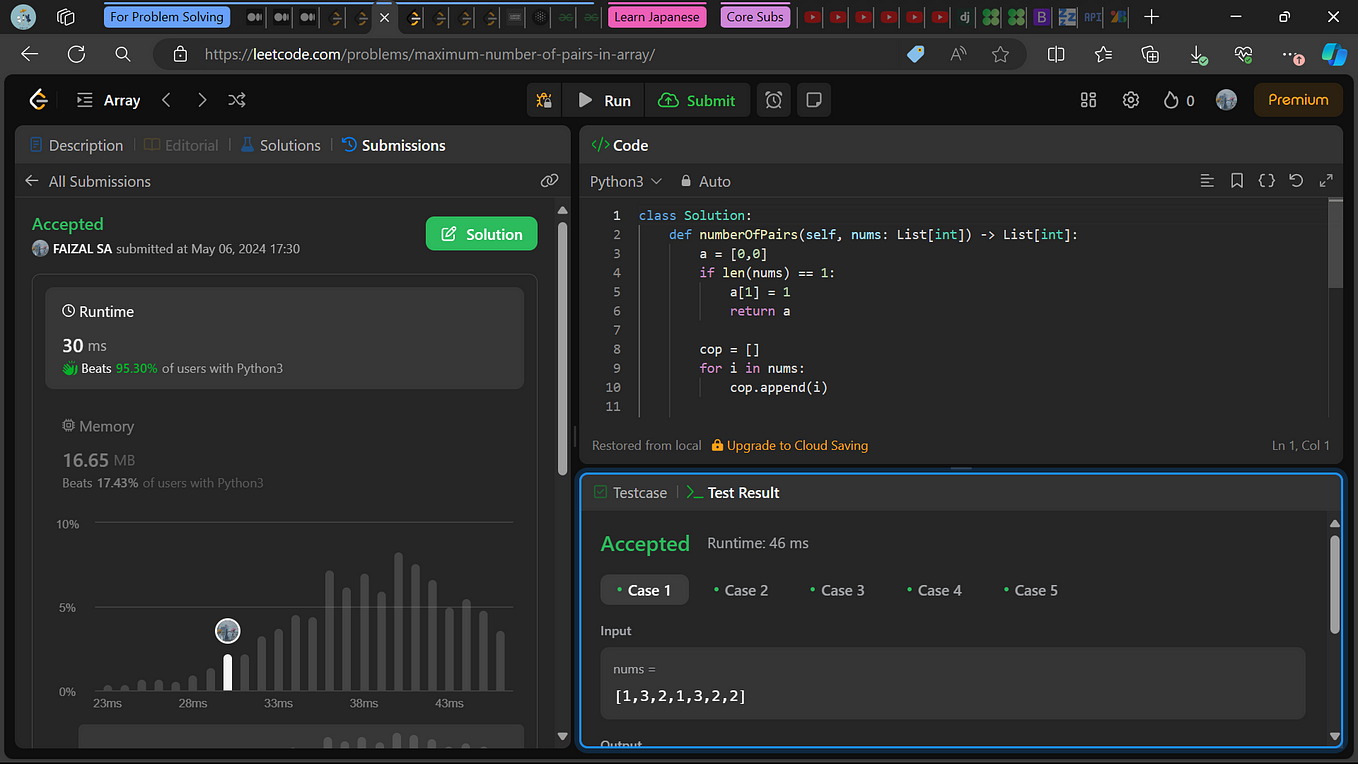Click the format code lines icon

1207,181
